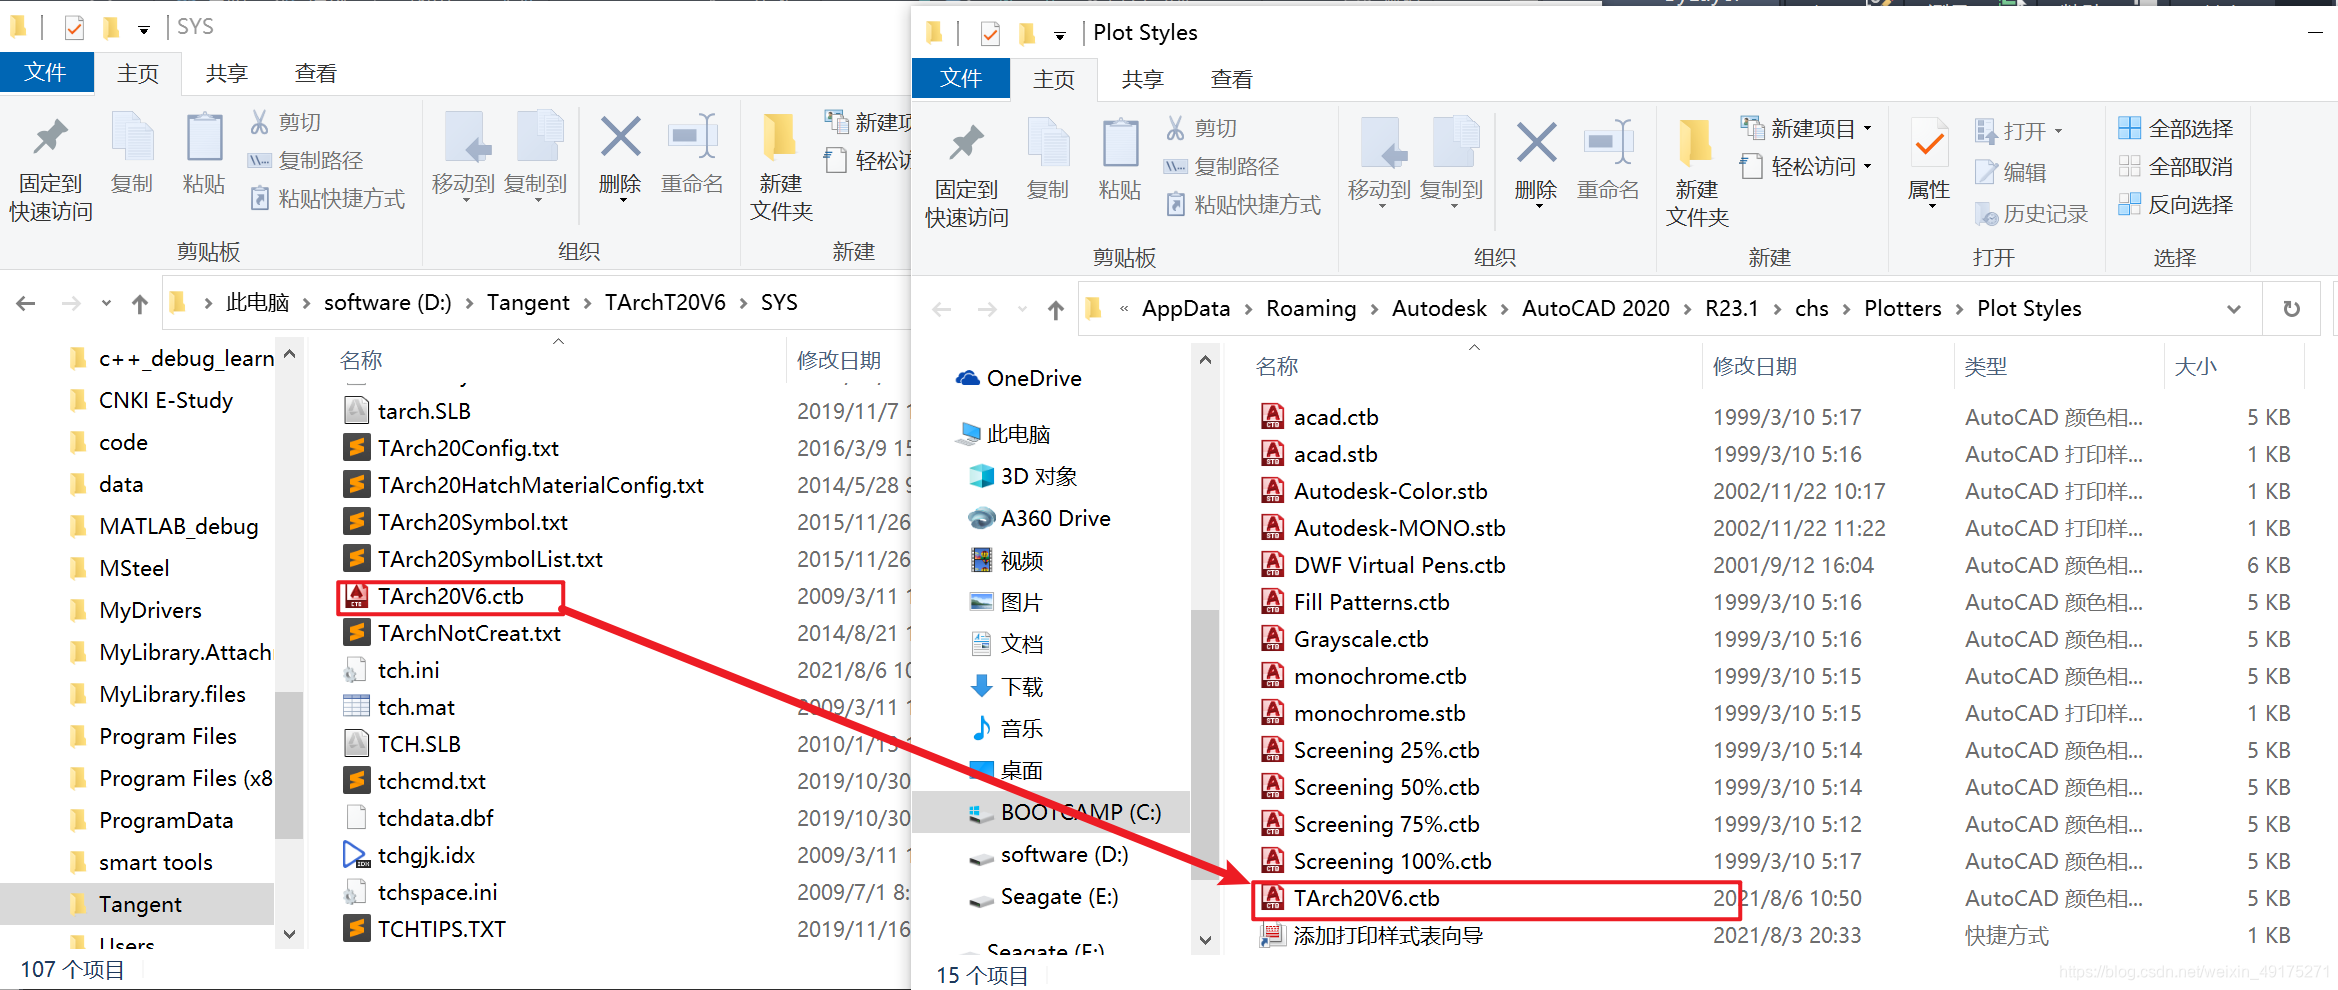Click Copy (复制) in Plot Styles ribbon
Screen dimensions: 2338x990
(x=1048, y=159)
